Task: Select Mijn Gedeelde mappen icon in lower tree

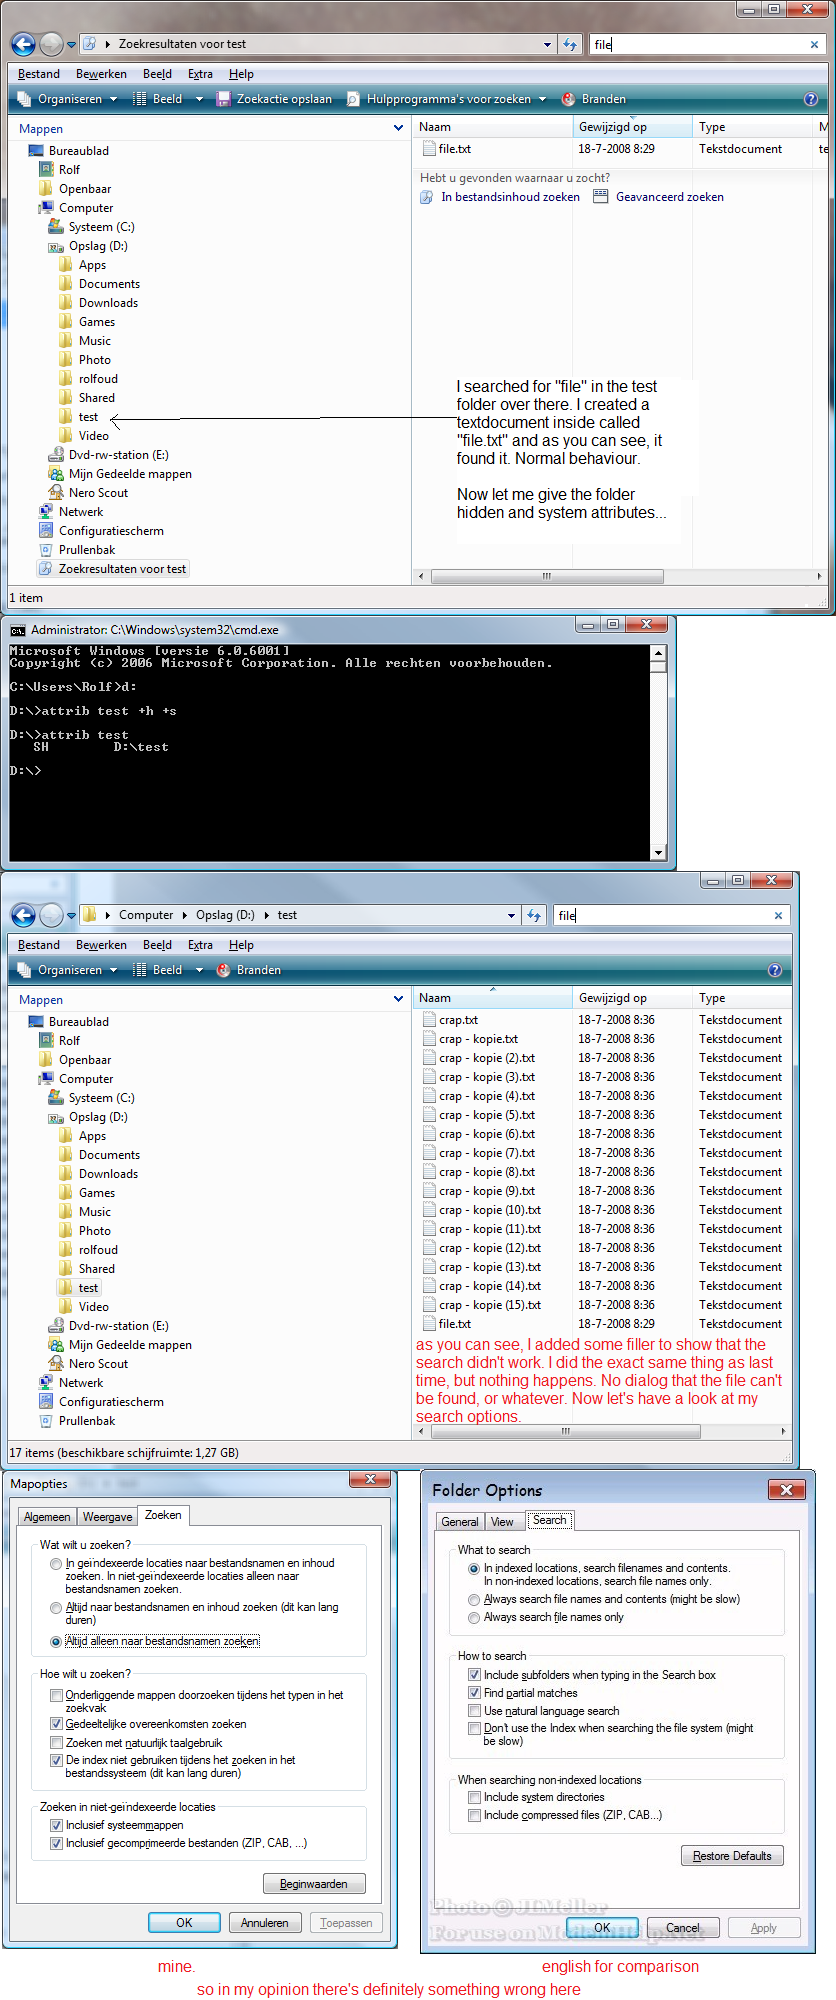Action: pyautogui.click(x=56, y=1345)
